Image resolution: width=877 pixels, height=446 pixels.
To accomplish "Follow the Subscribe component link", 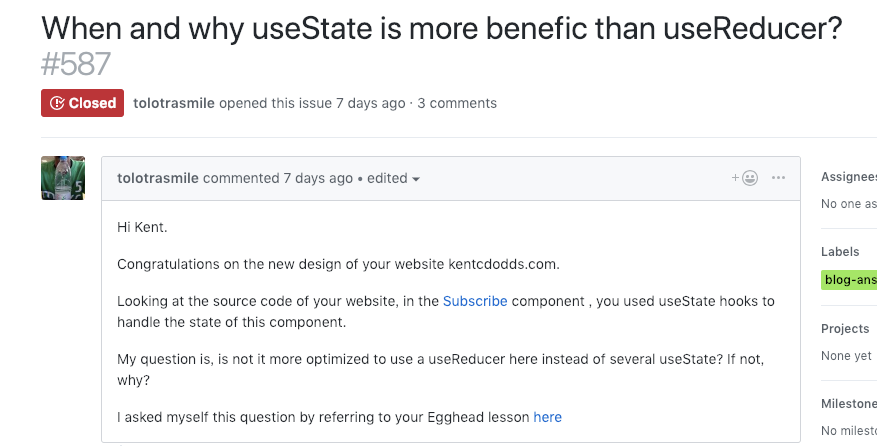I will point(475,301).
